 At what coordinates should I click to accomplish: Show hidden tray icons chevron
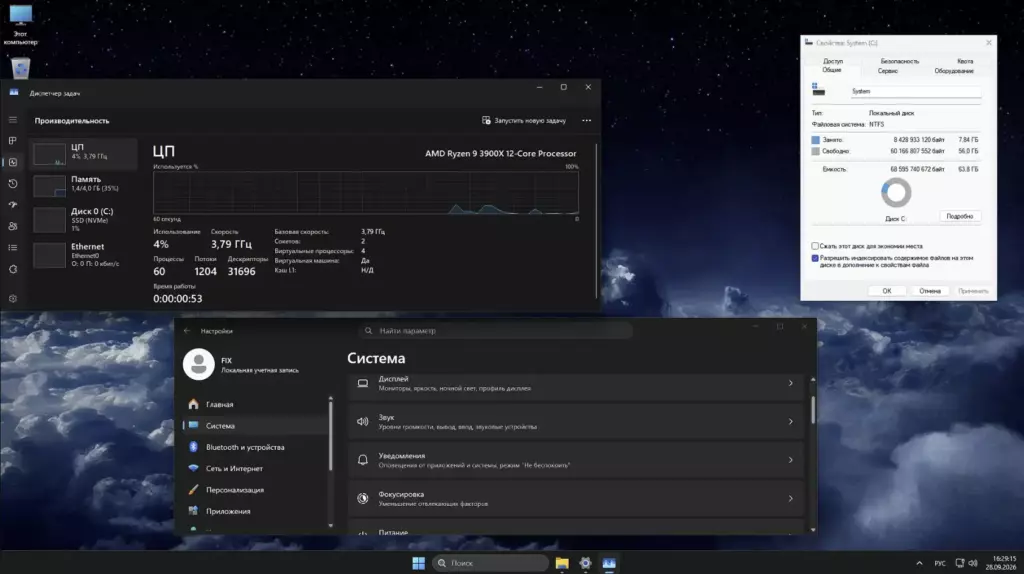click(920, 563)
